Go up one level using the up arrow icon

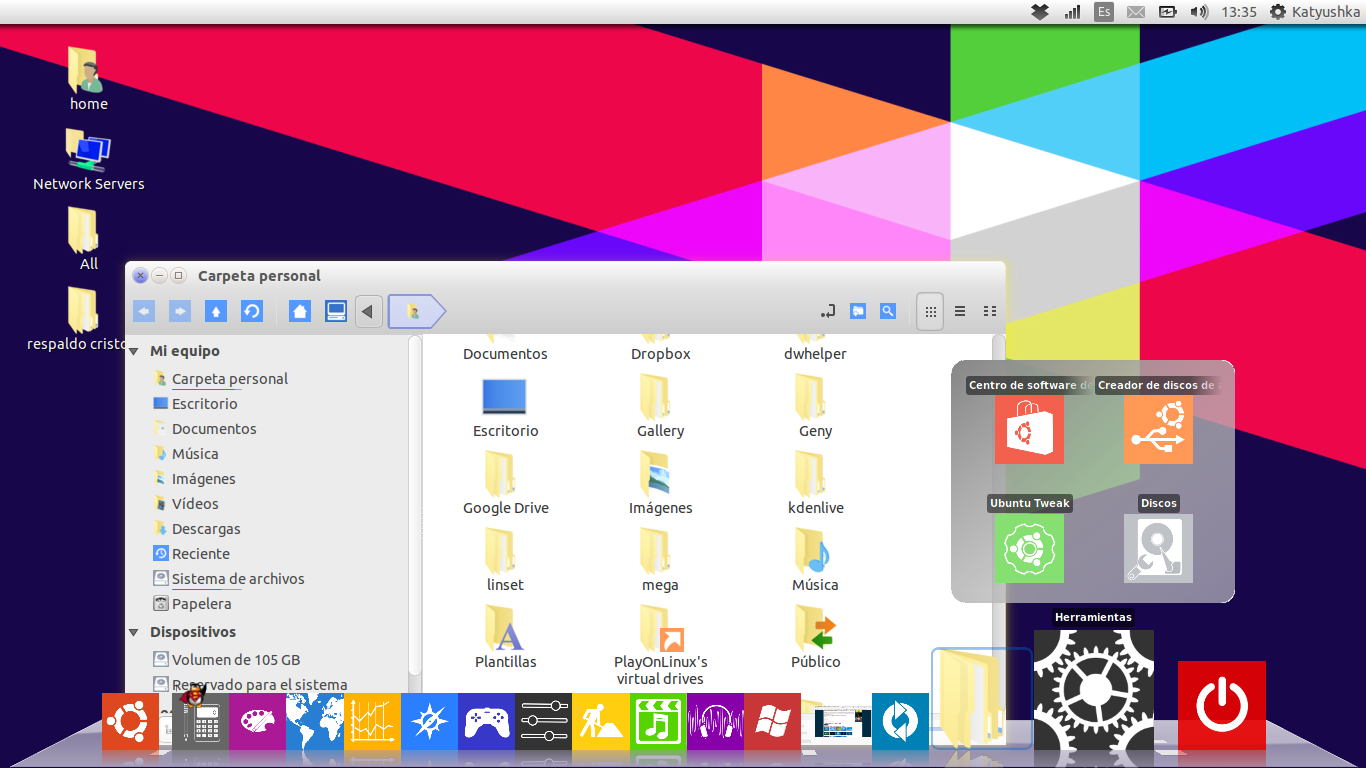[216, 311]
